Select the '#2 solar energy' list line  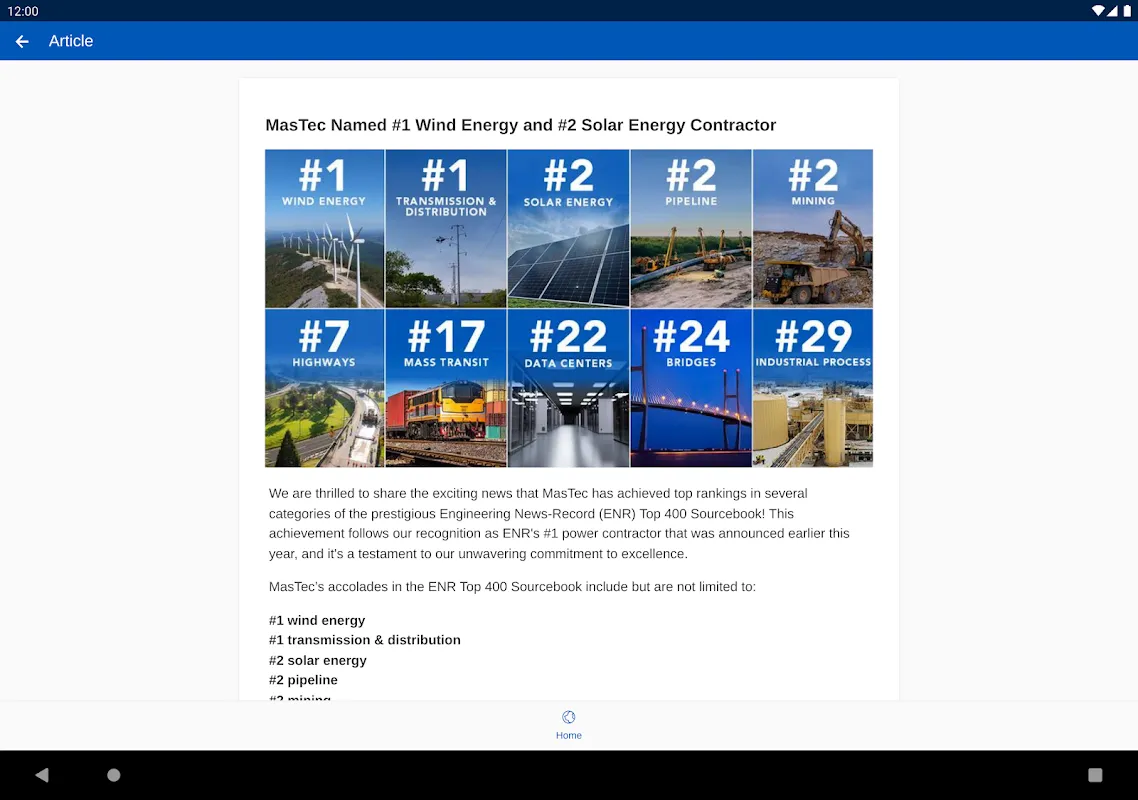click(318, 660)
